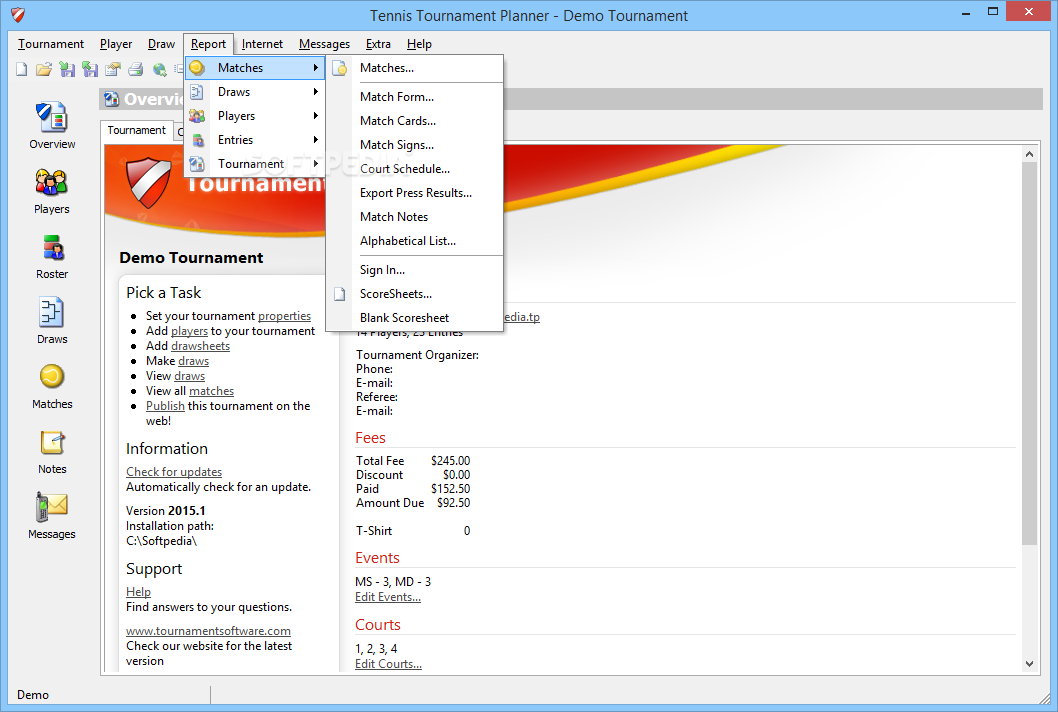Open the Roster sidebar icon

52,256
